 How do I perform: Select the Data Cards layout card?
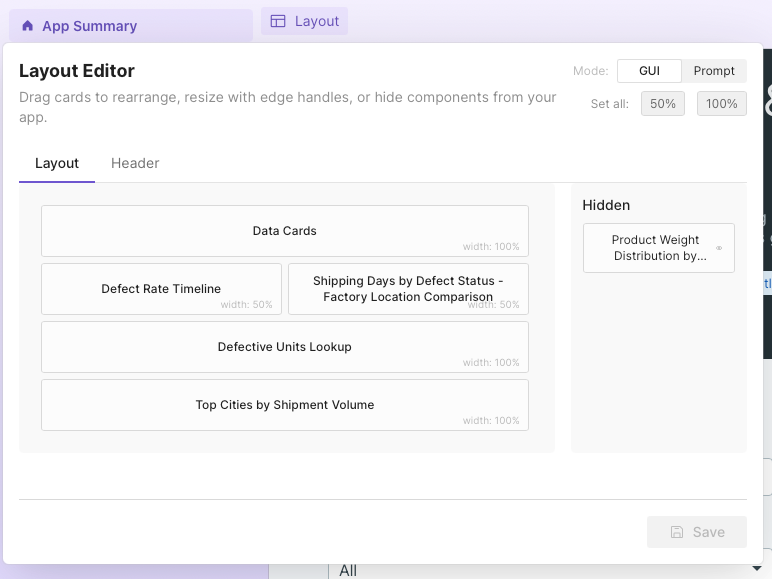[x=284, y=231]
